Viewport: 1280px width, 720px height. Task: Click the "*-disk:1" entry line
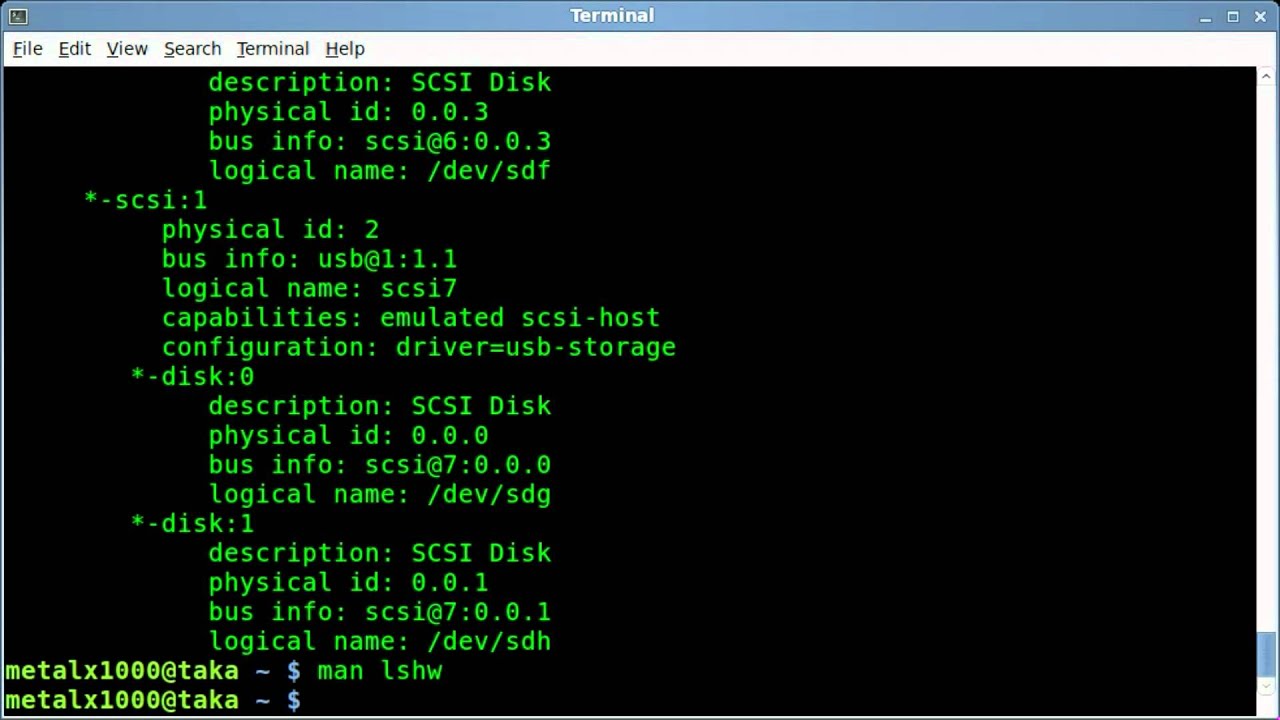193,524
